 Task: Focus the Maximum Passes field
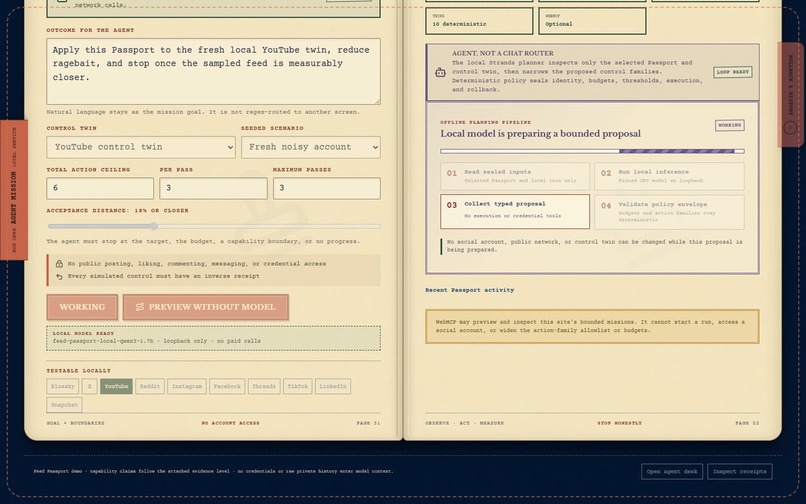click(327, 188)
